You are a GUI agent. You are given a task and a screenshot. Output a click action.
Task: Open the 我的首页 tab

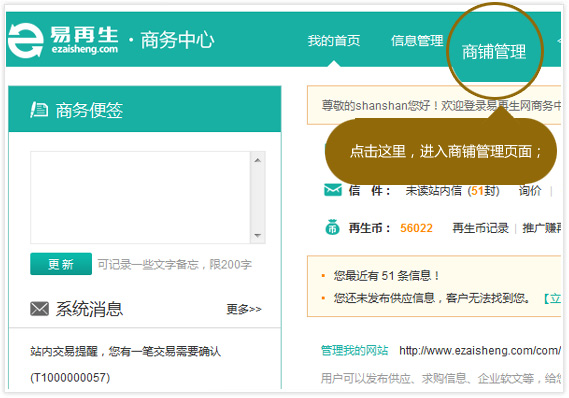click(334, 41)
